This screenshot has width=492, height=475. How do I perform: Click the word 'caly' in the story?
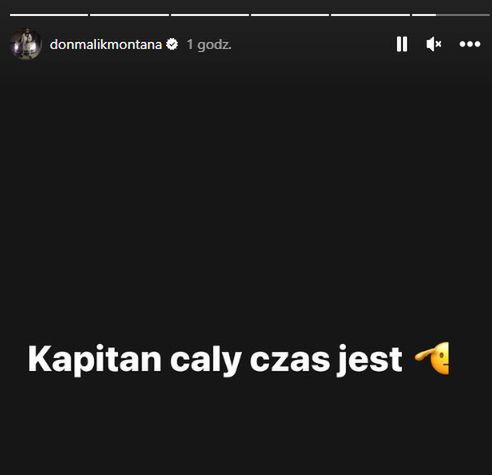(x=206, y=360)
